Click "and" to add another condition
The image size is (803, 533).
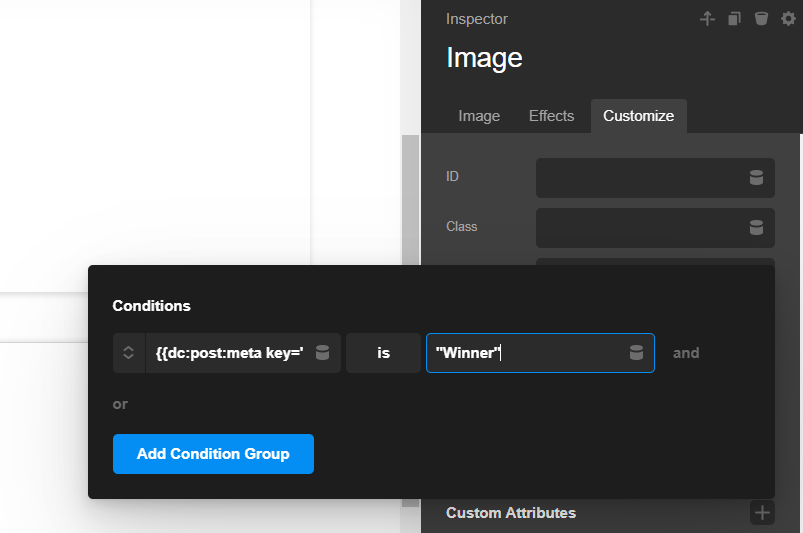coord(686,353)
